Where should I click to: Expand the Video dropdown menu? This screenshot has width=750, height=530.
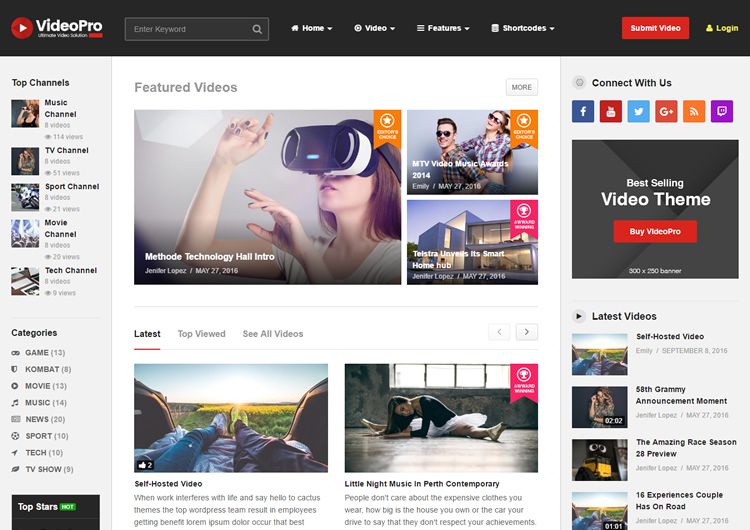pos(375,28)
